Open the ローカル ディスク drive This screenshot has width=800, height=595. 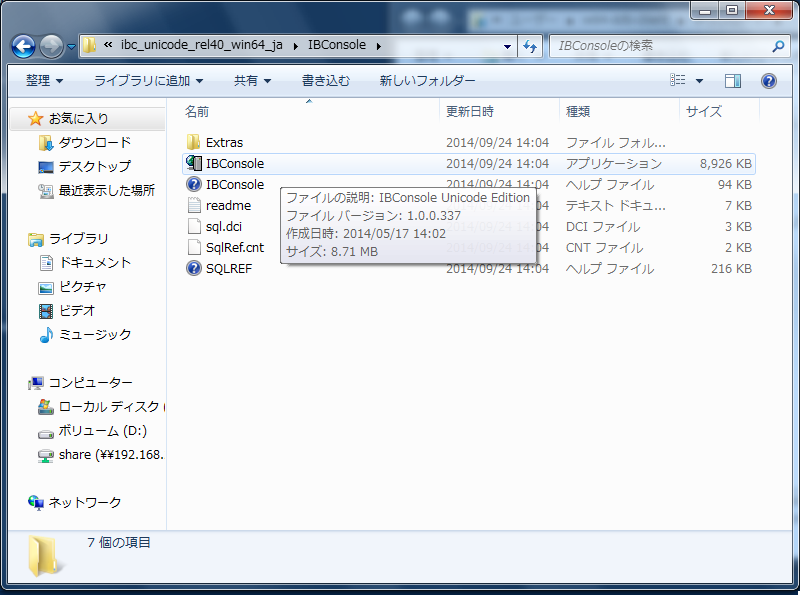point(111,406)
